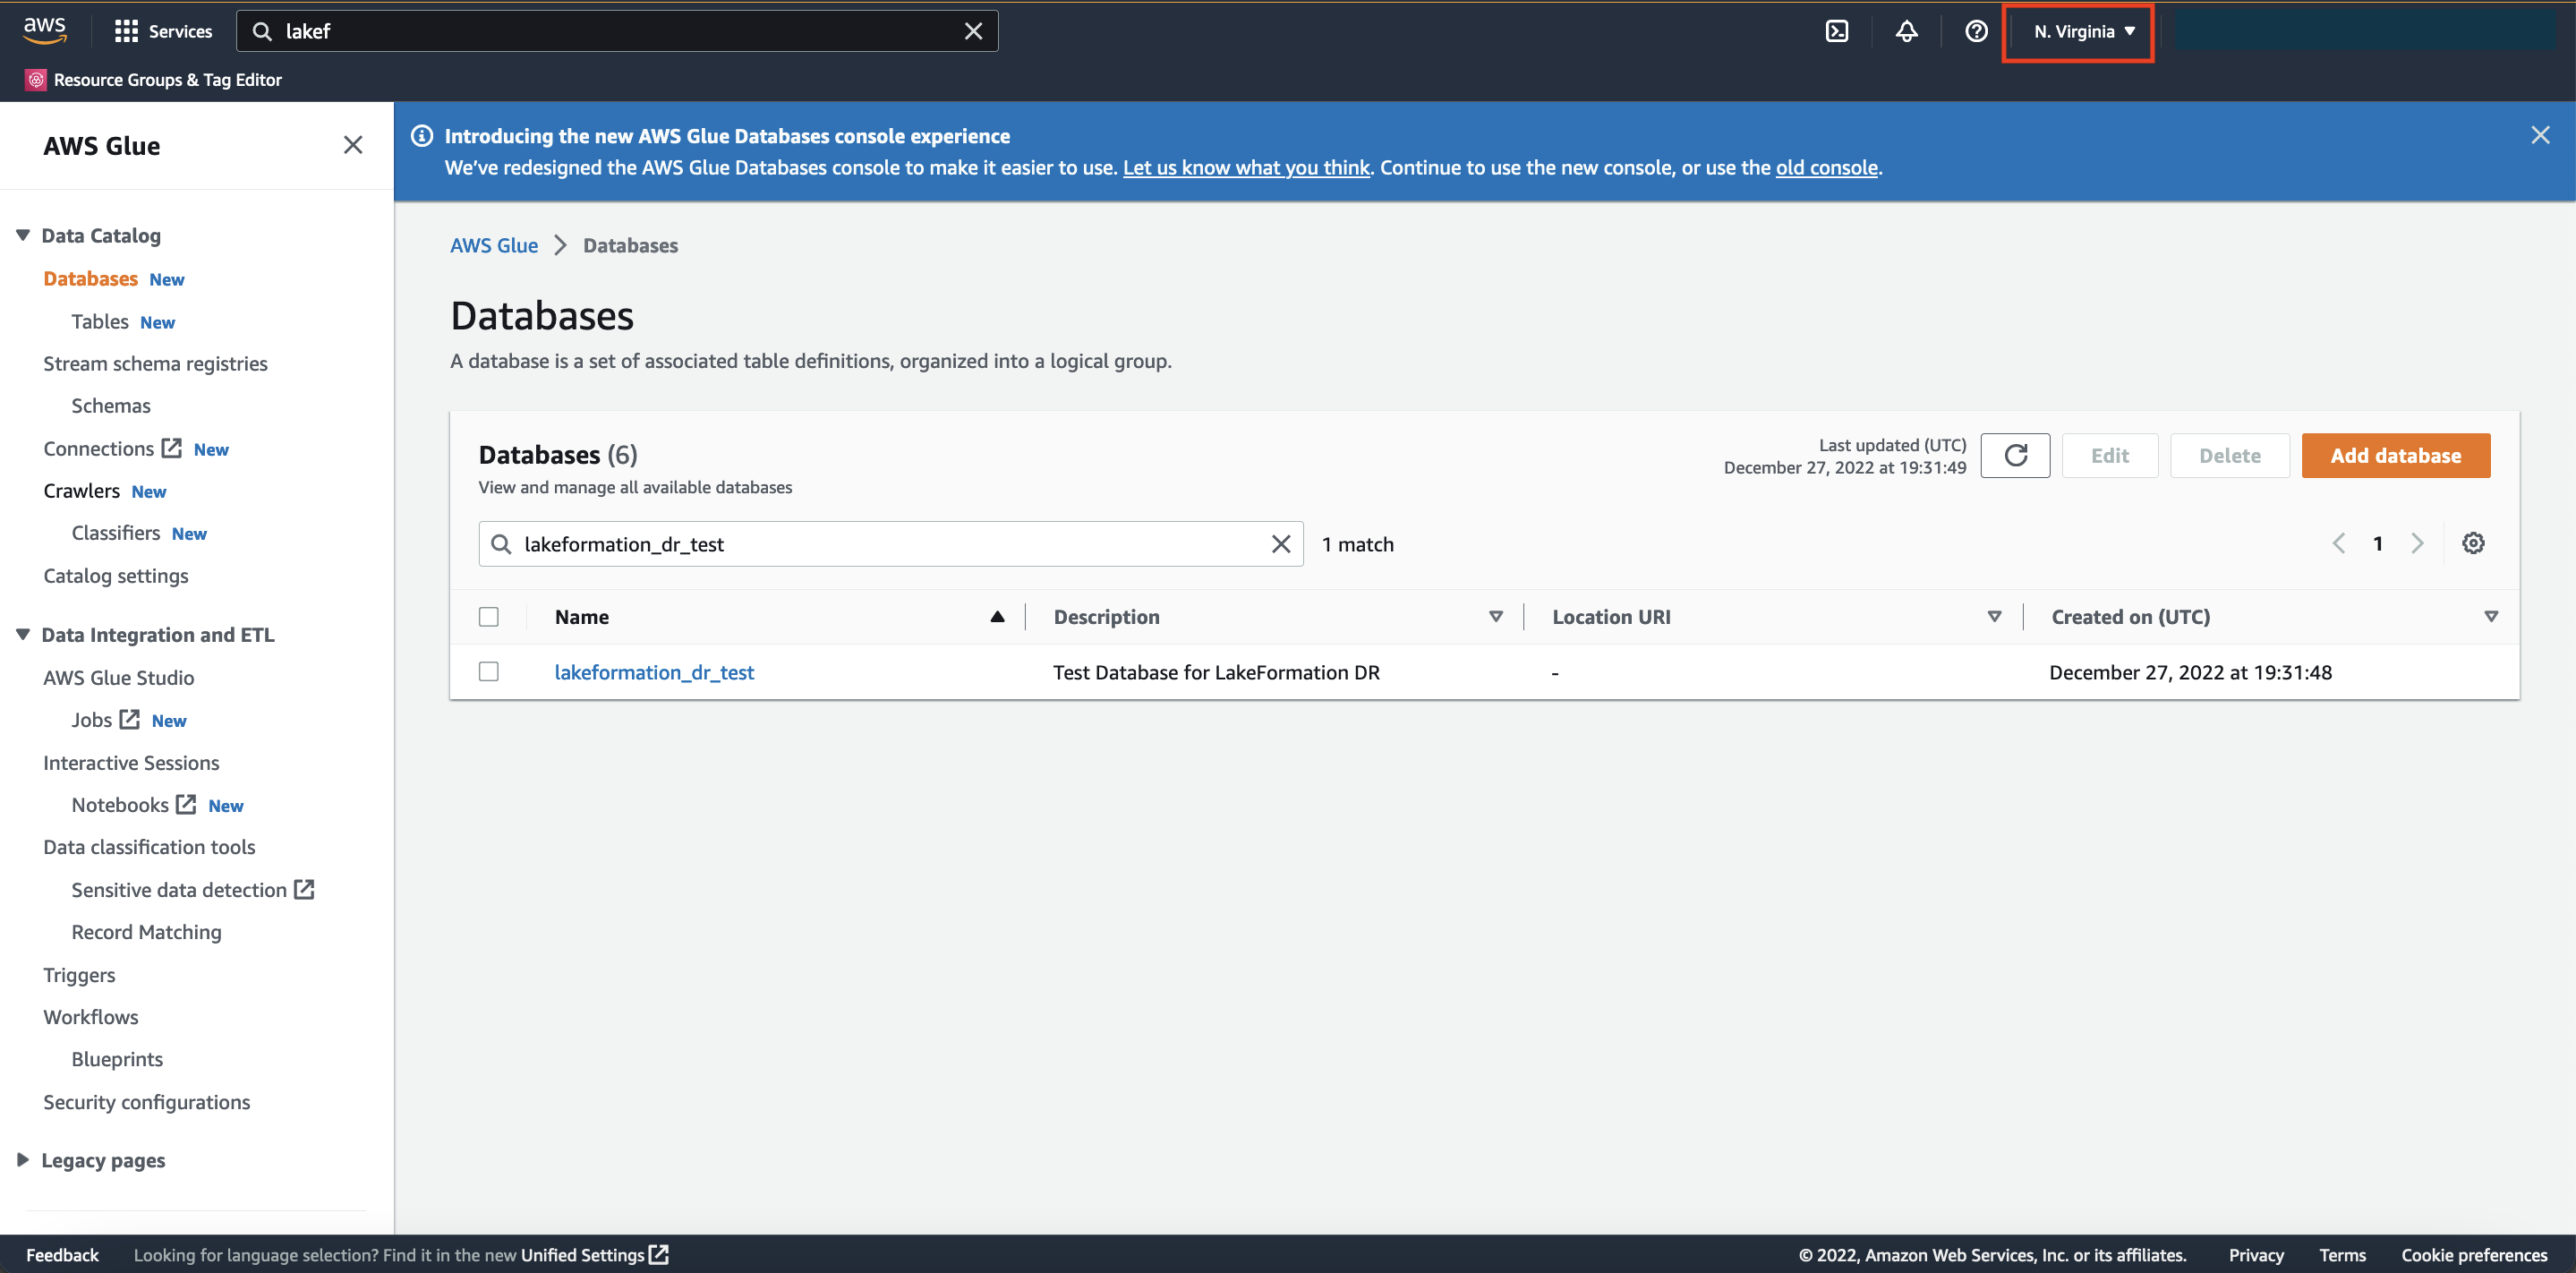Go to the previous results page
The height and width of the screenshot is (1273, 2576).
[2339, 543]
